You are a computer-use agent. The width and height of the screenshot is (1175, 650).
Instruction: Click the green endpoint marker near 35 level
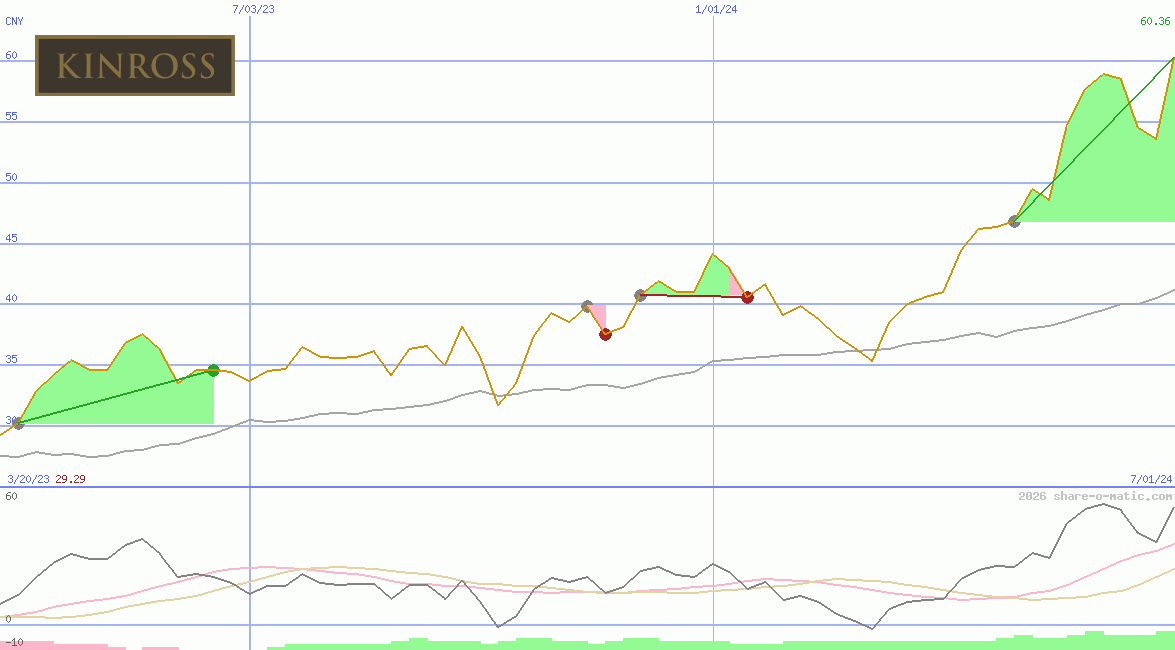[212, 370]
